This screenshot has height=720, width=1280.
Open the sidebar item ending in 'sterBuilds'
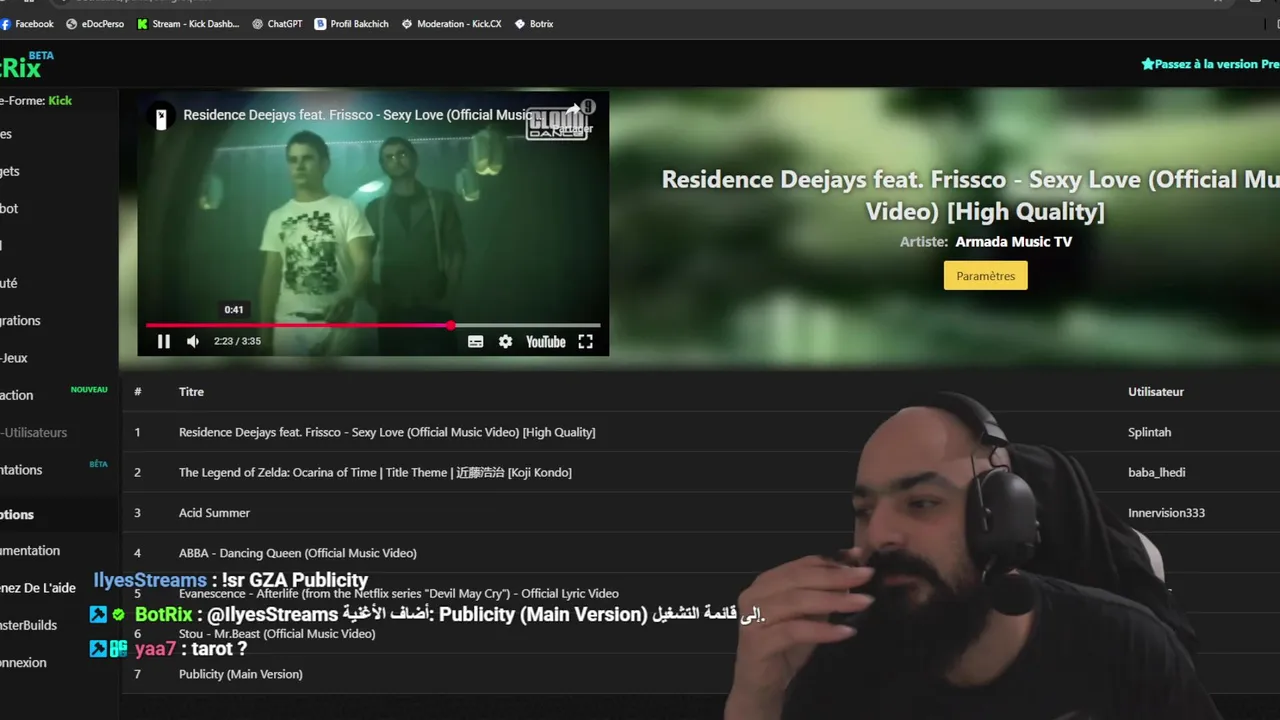click(28, 625)
